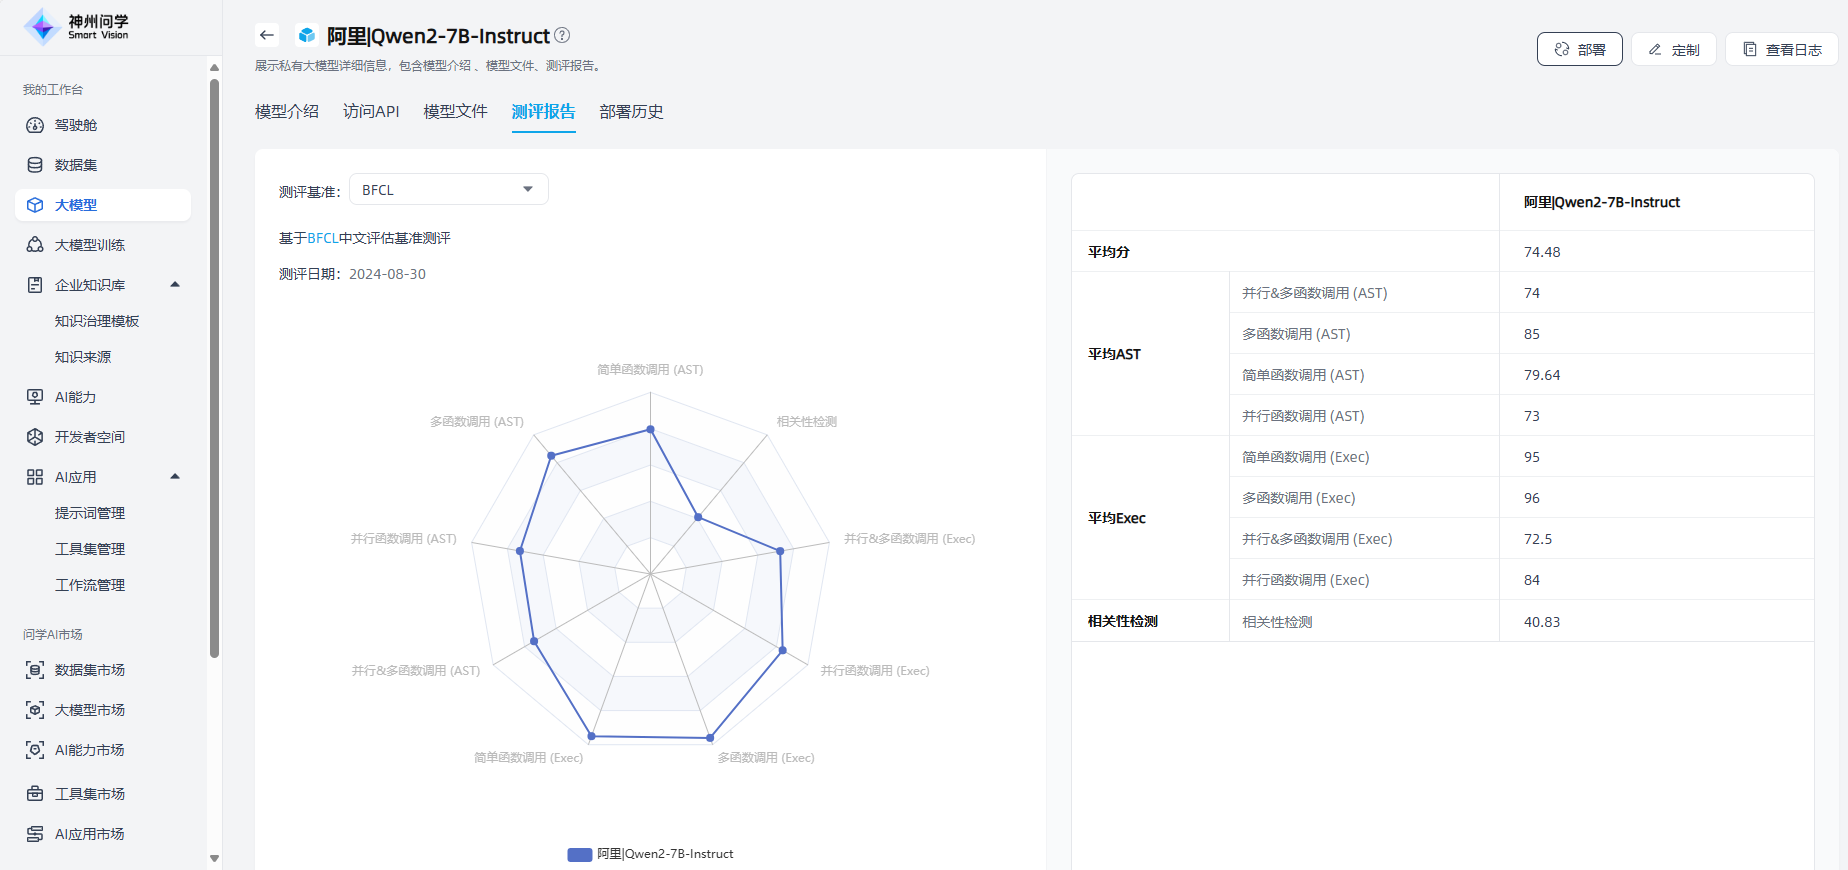Click the 部署 button

pos(1579,49)
